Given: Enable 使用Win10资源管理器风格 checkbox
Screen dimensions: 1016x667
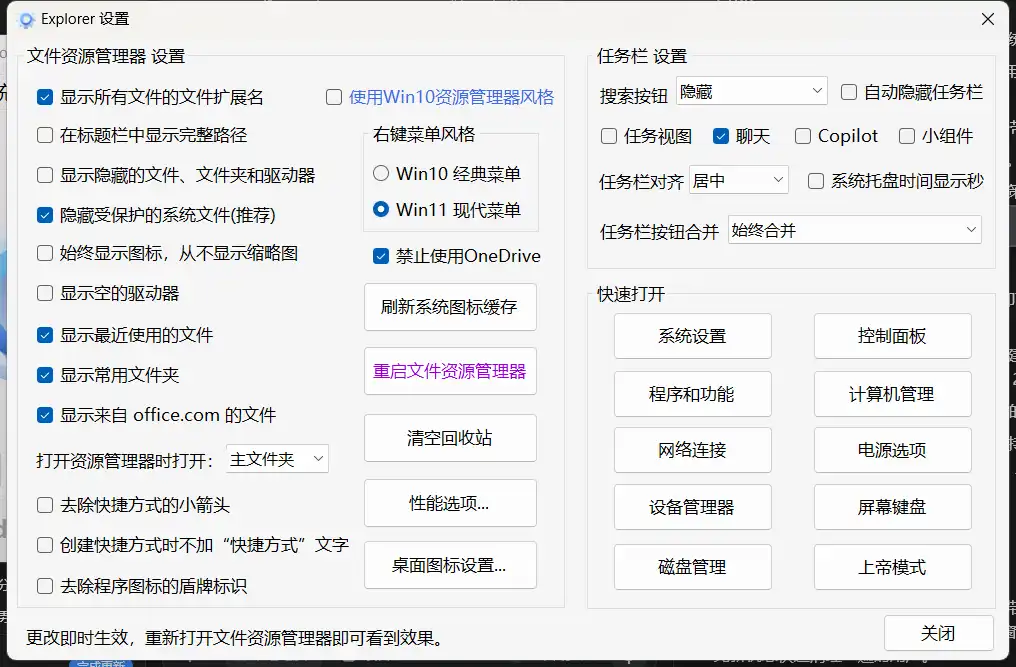Looking at the screenshot, I should [x=334, y=97].
